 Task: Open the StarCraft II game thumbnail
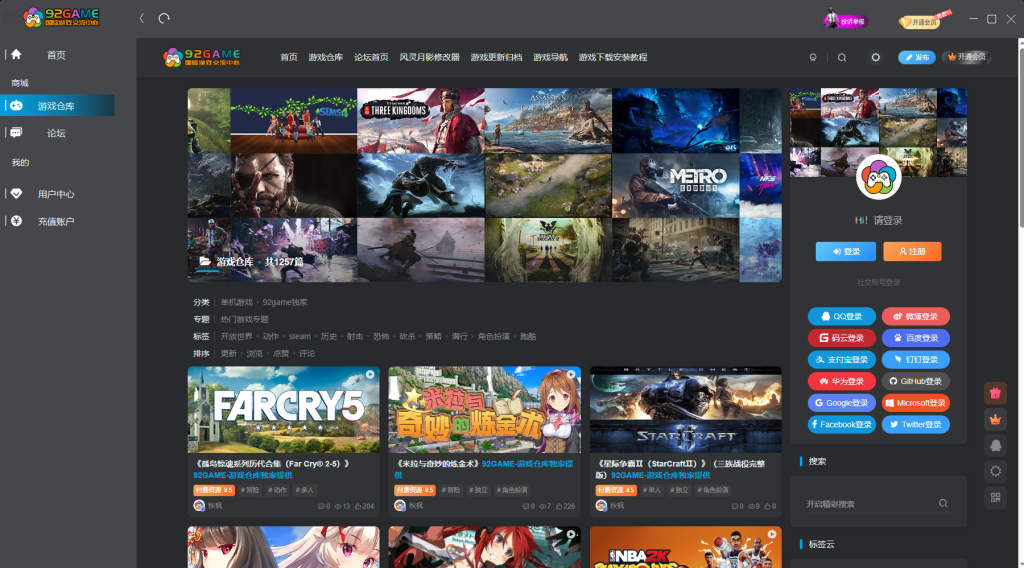[685, 410]
